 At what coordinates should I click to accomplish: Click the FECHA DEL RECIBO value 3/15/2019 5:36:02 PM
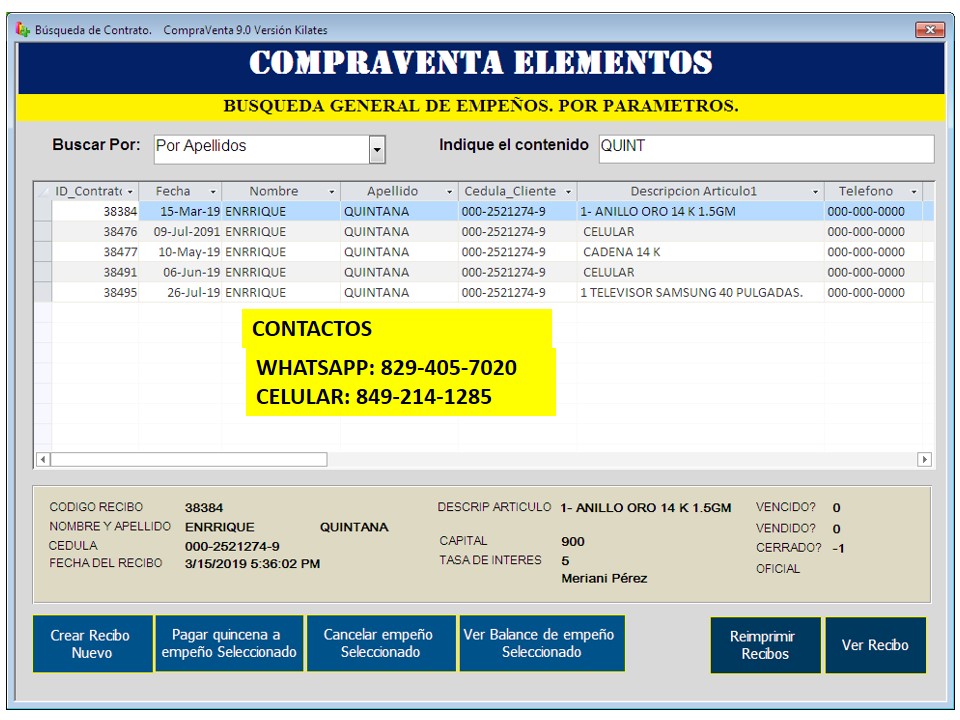point(252,563)
